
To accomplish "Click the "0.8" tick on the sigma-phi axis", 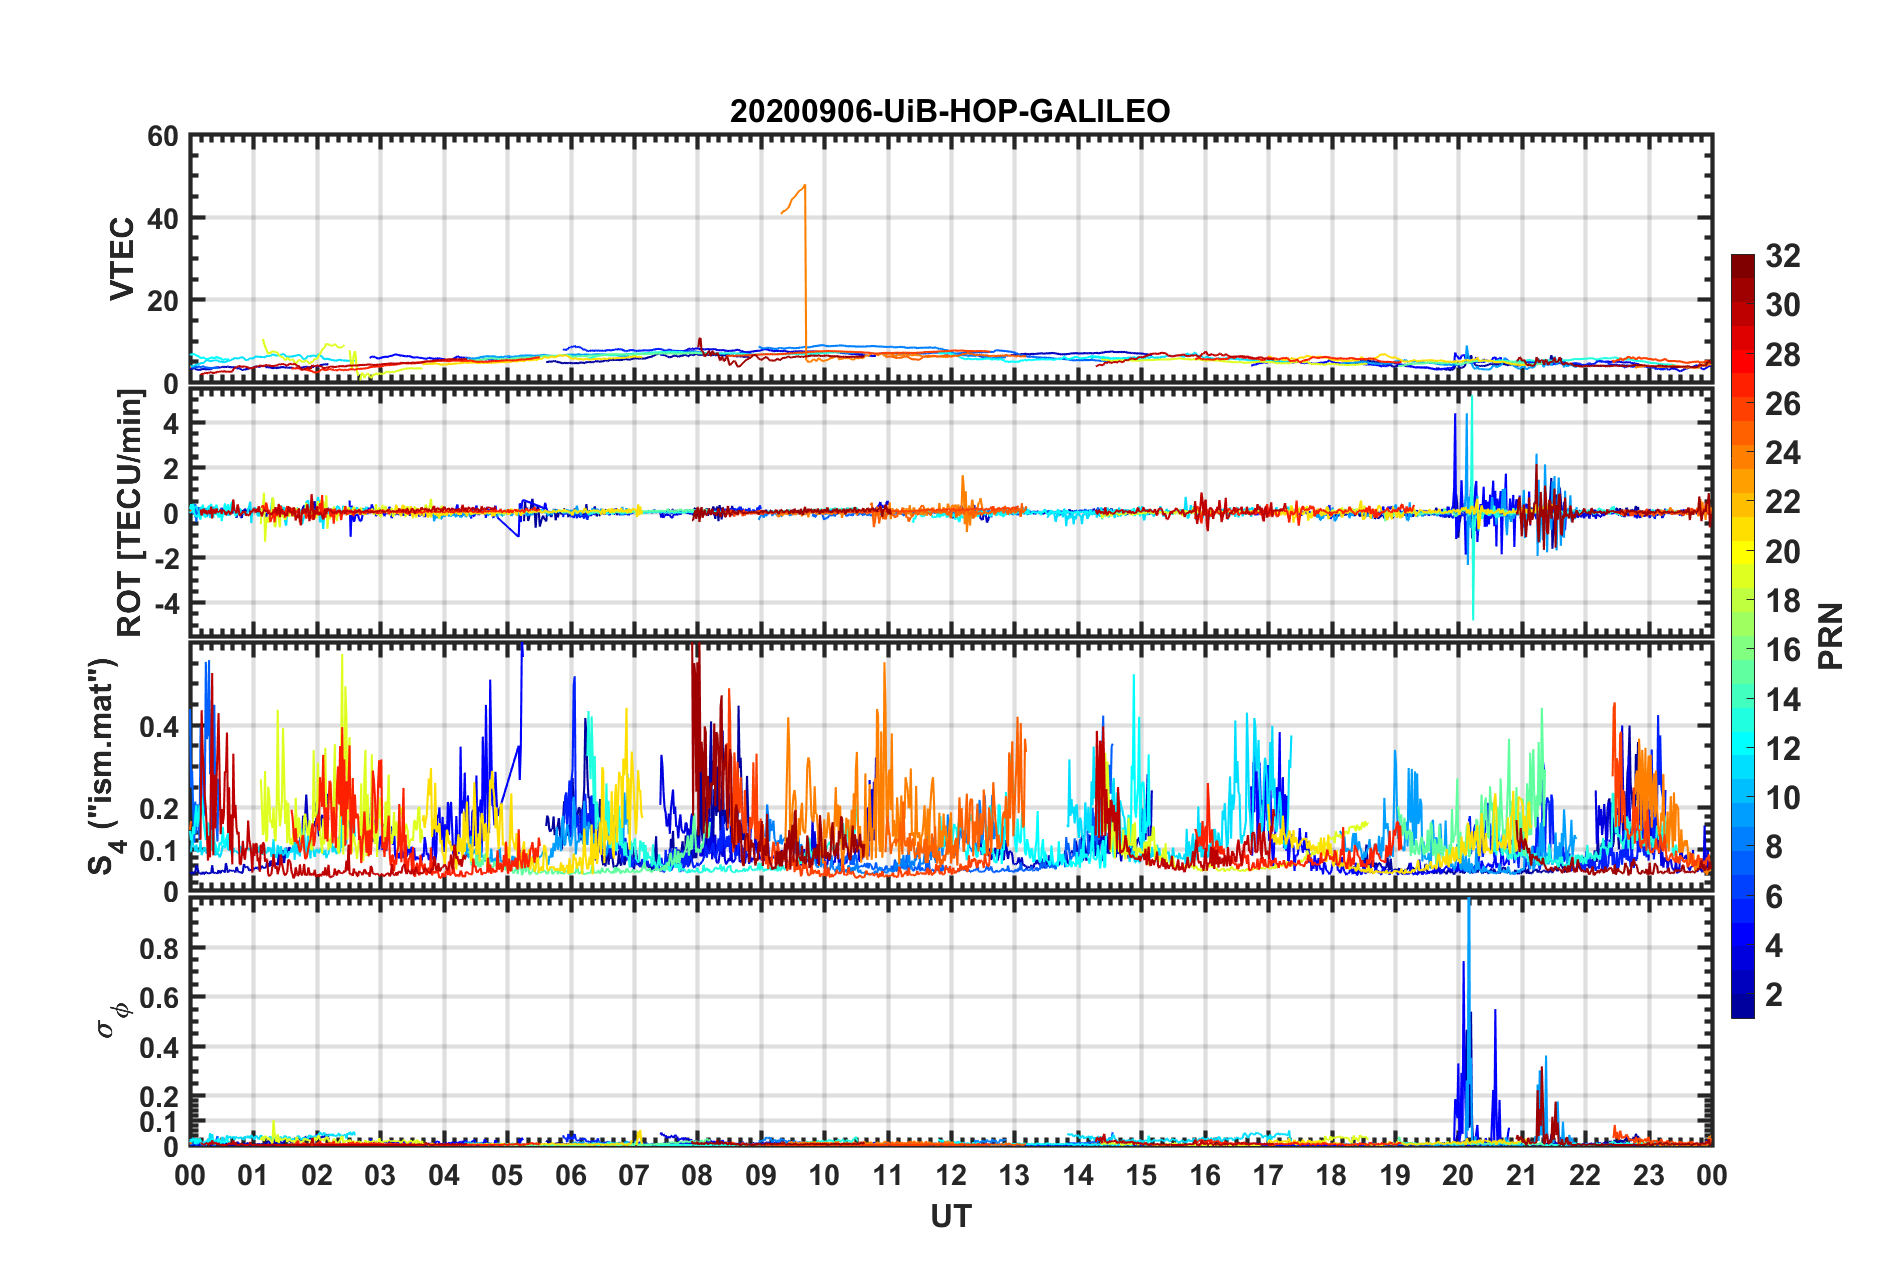I will [x=159, y=948].
